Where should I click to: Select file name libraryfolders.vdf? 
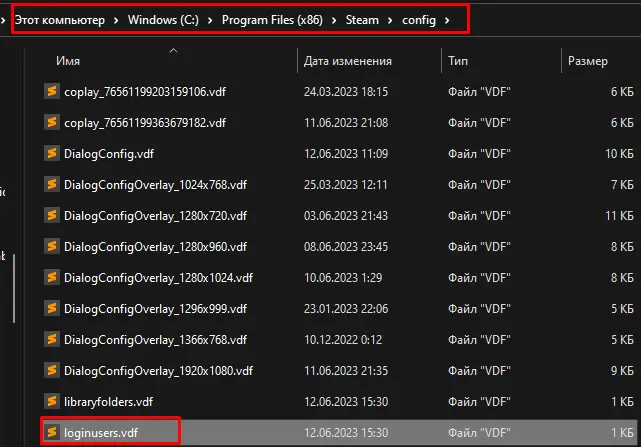coord(108,402)
